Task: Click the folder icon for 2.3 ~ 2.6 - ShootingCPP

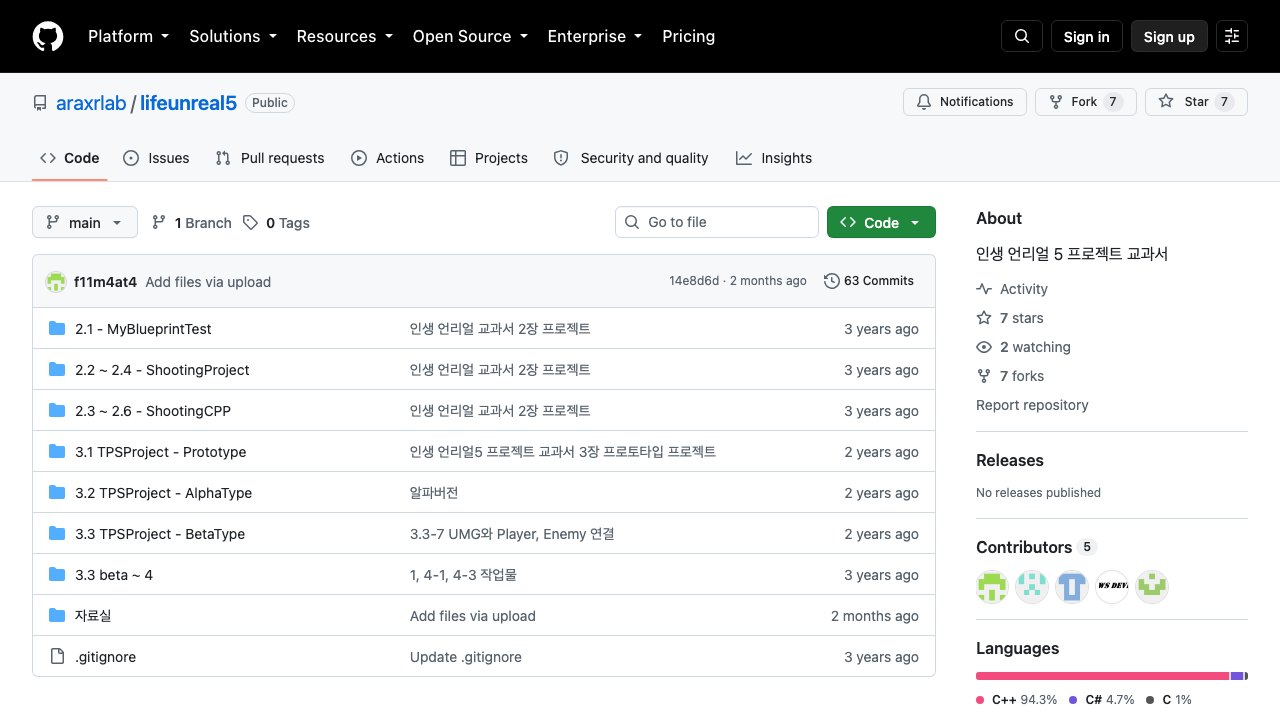Action: tap(57, 411)
